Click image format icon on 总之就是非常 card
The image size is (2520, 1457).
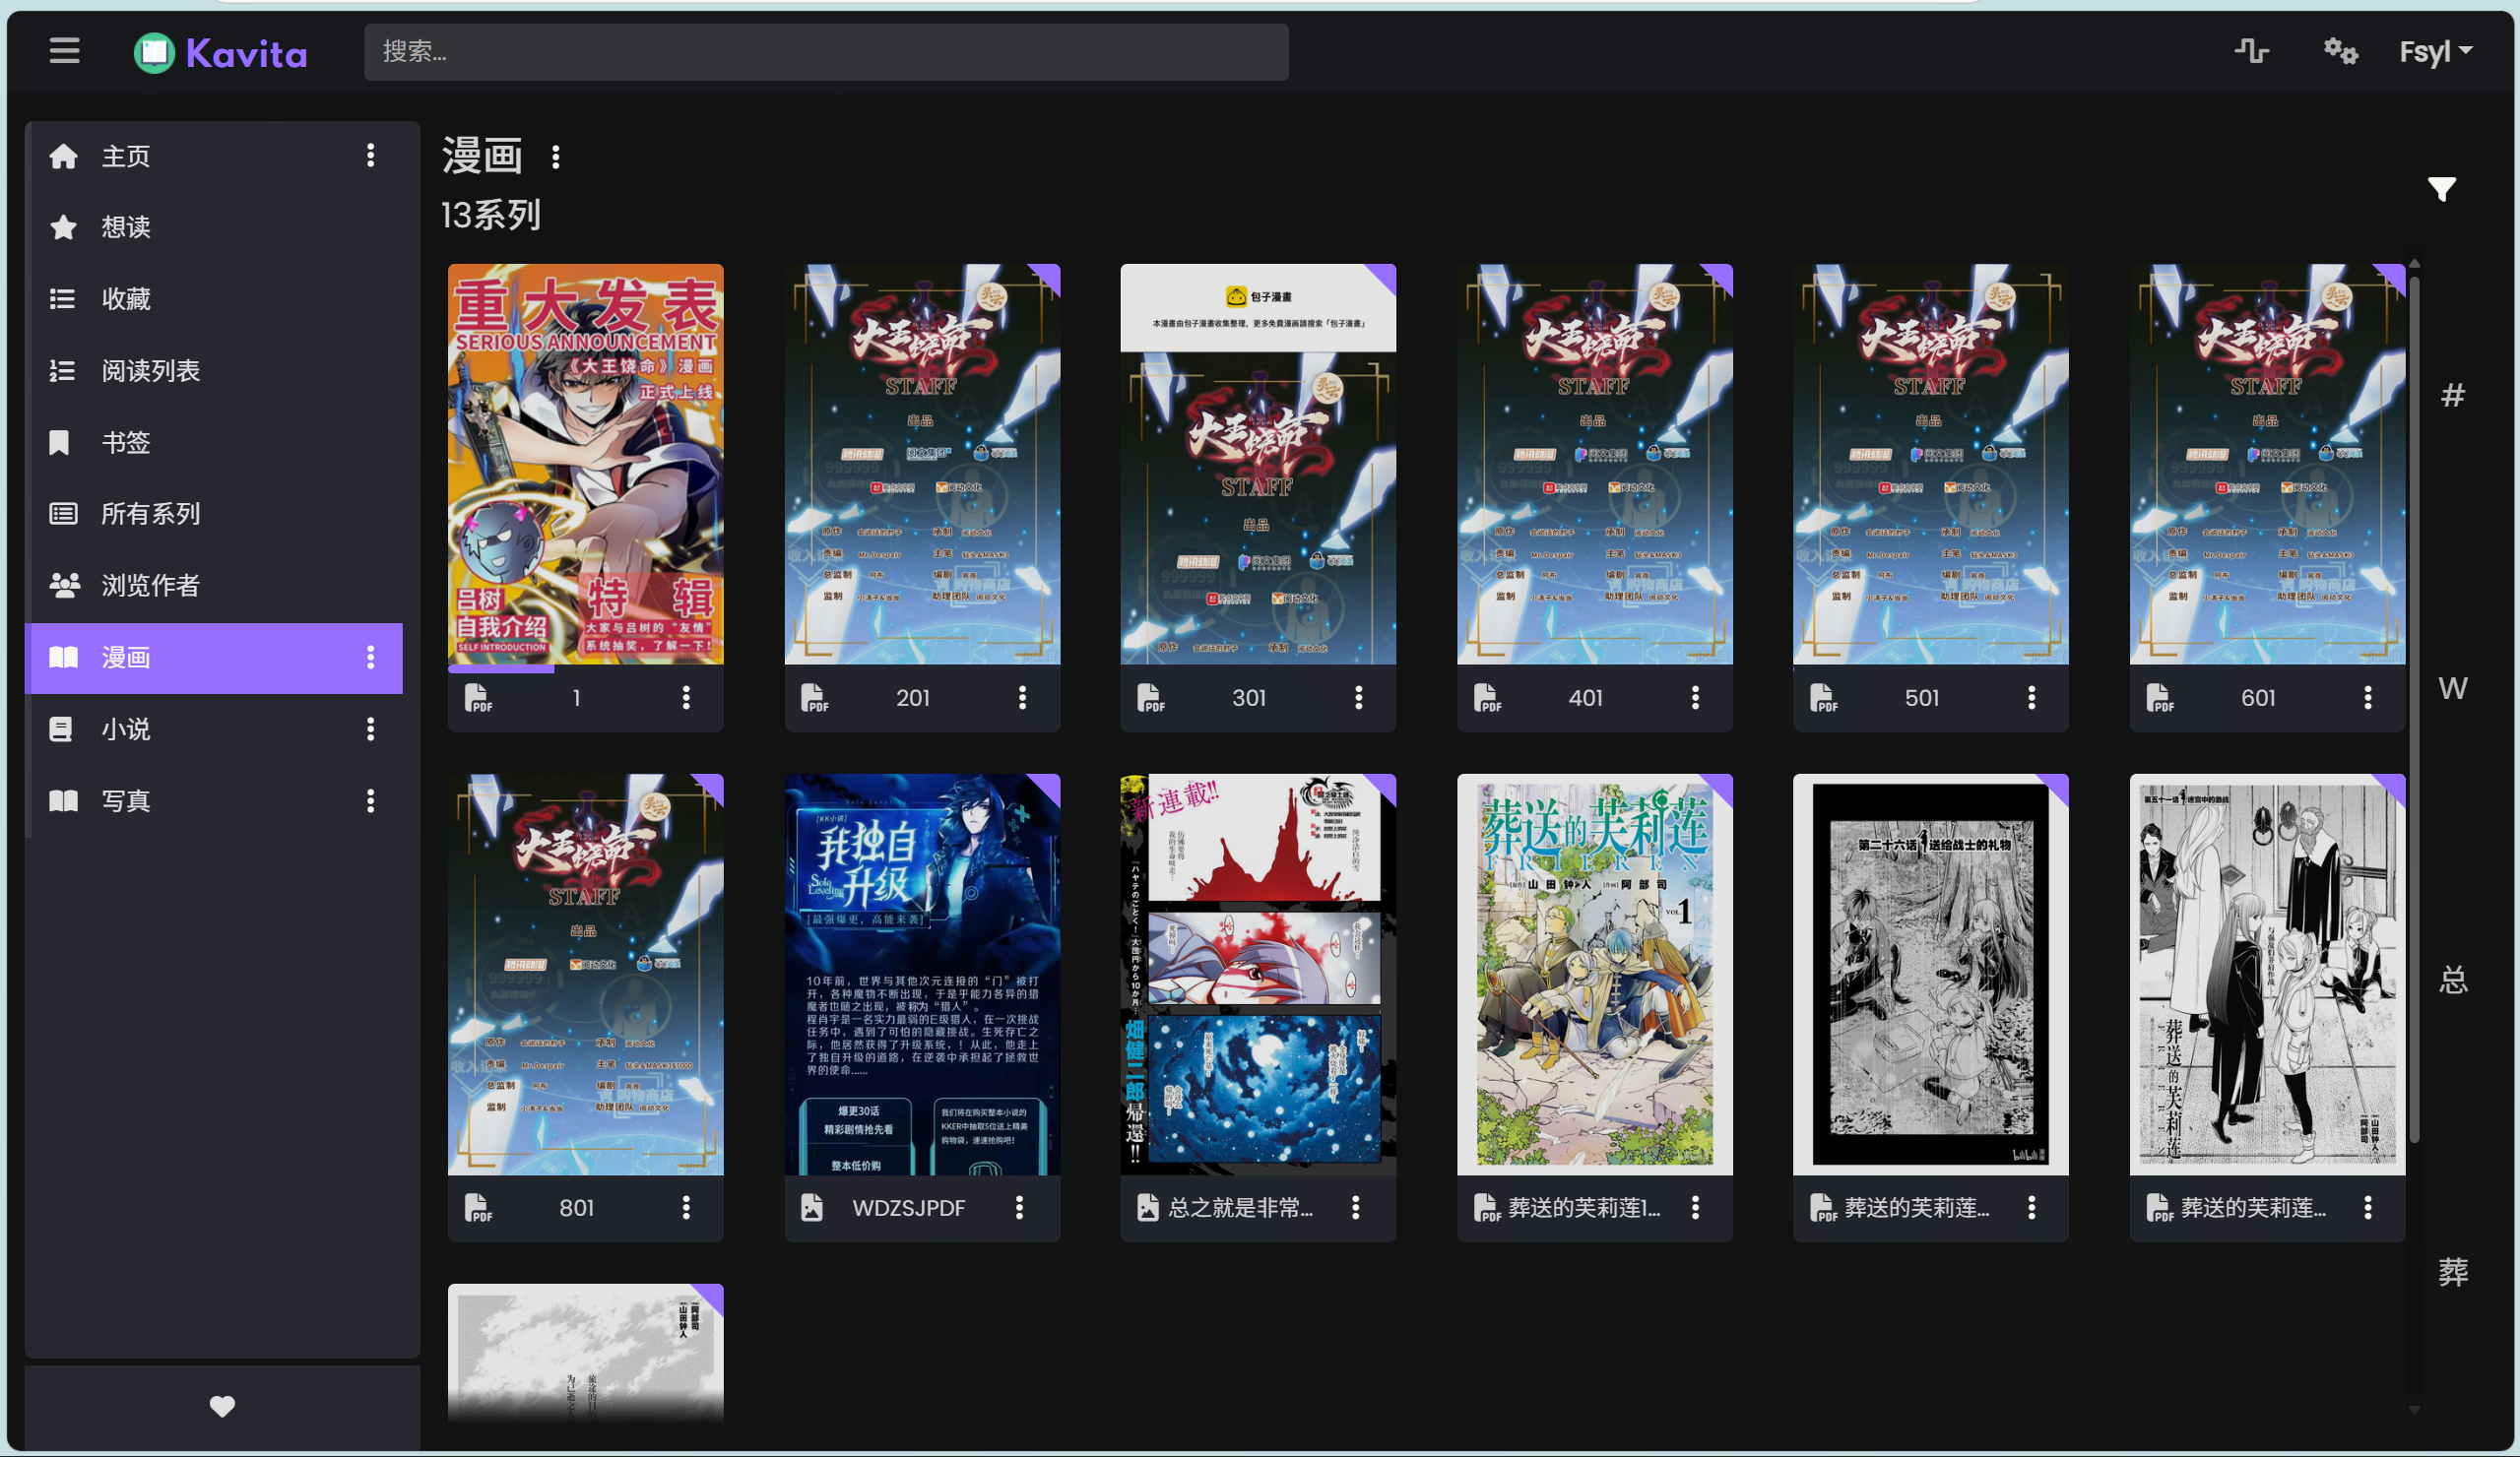(x=1148, y=1208)
